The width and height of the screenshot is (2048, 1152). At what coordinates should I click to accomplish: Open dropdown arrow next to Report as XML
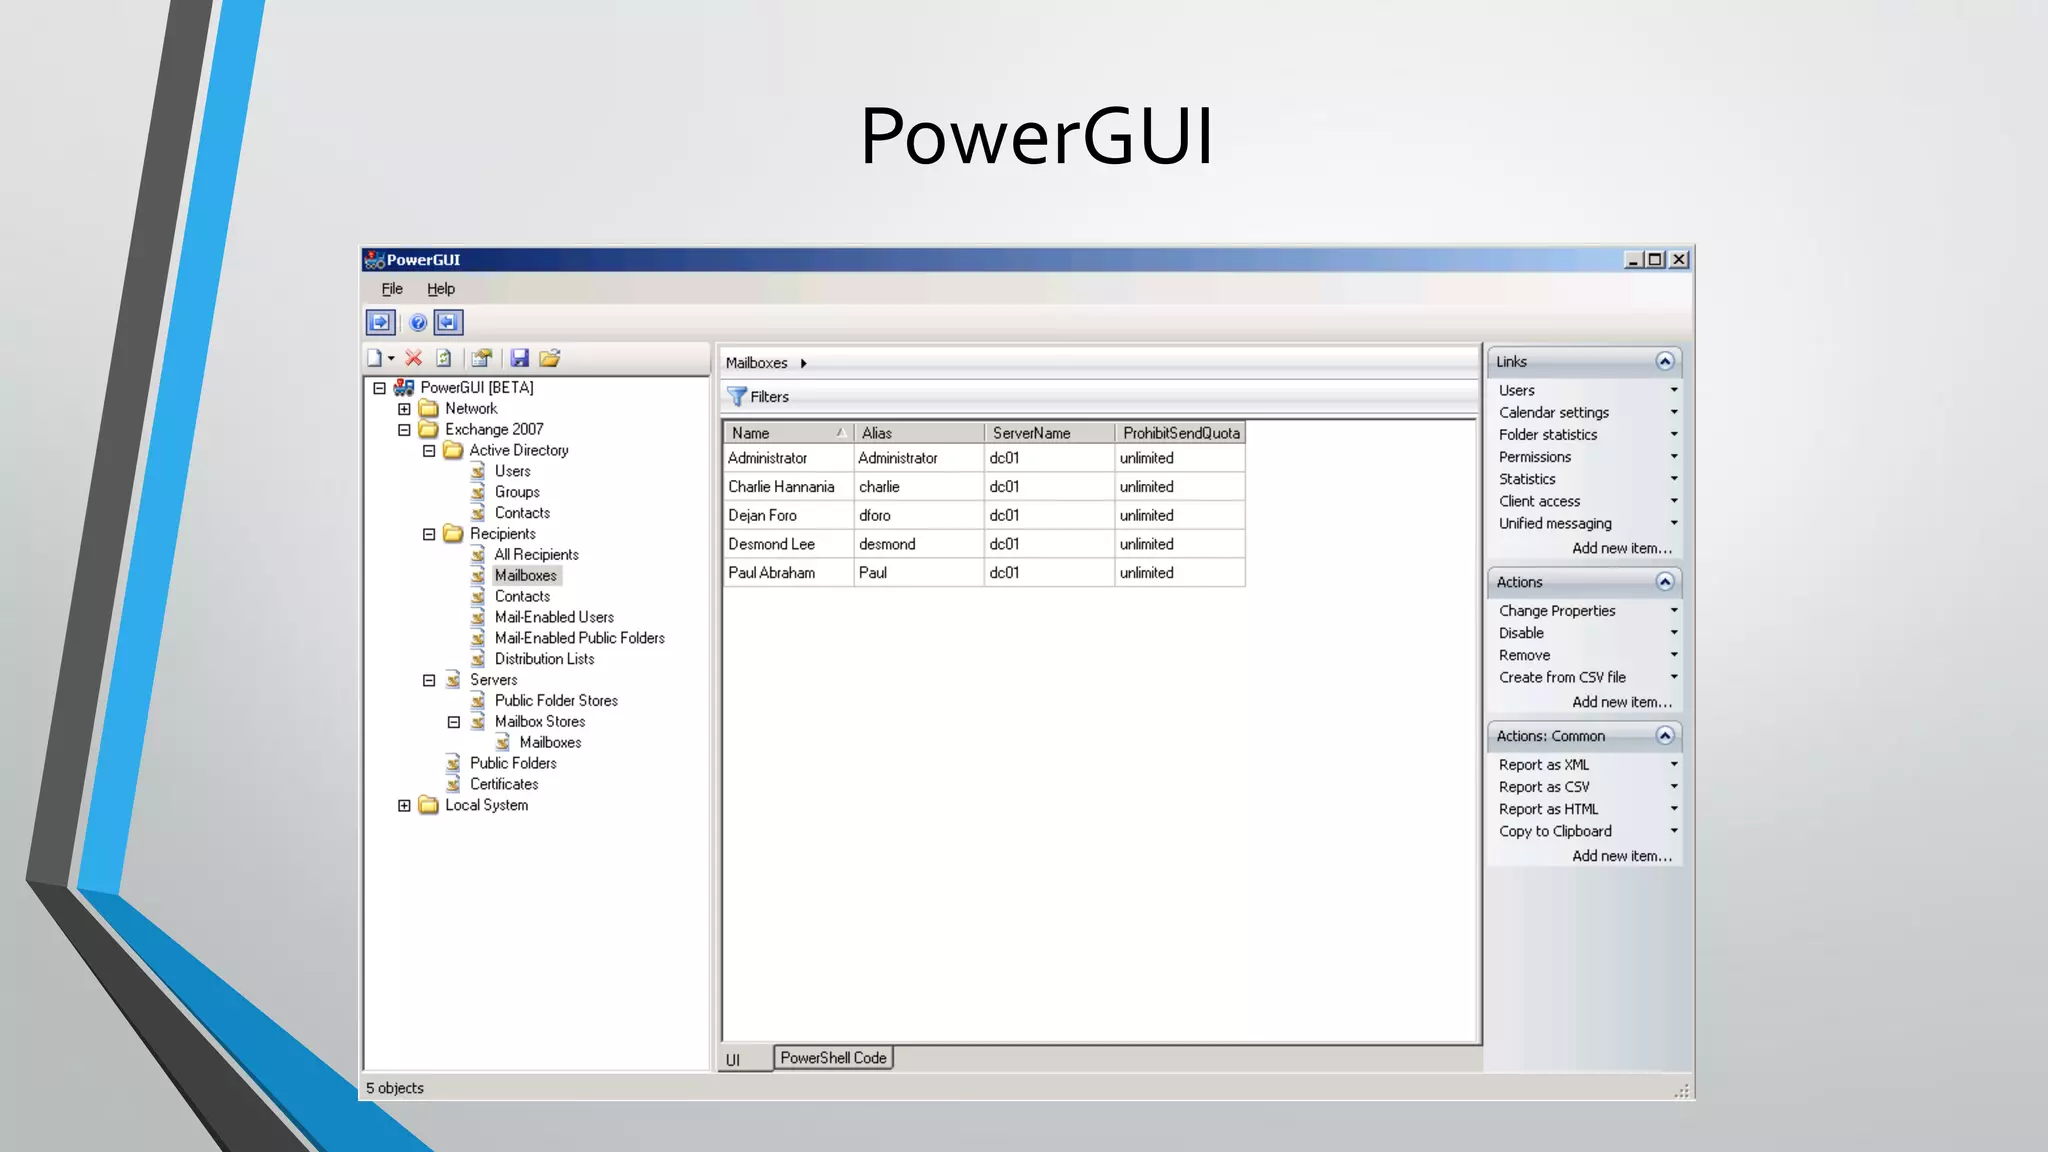coord(1674,765)
